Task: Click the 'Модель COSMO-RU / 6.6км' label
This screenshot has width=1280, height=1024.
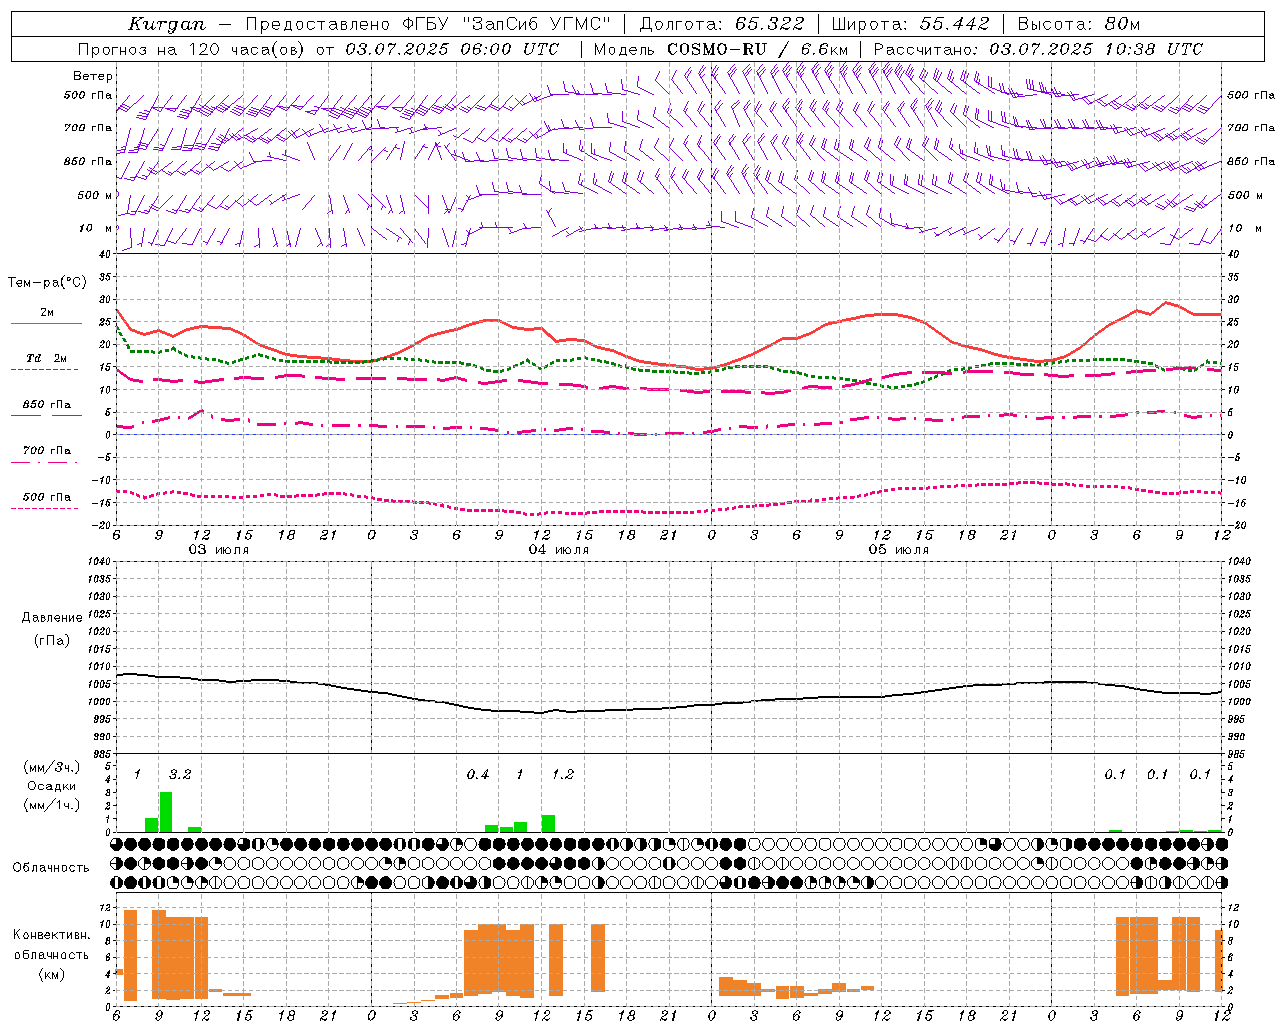Action: pos(721,49)
